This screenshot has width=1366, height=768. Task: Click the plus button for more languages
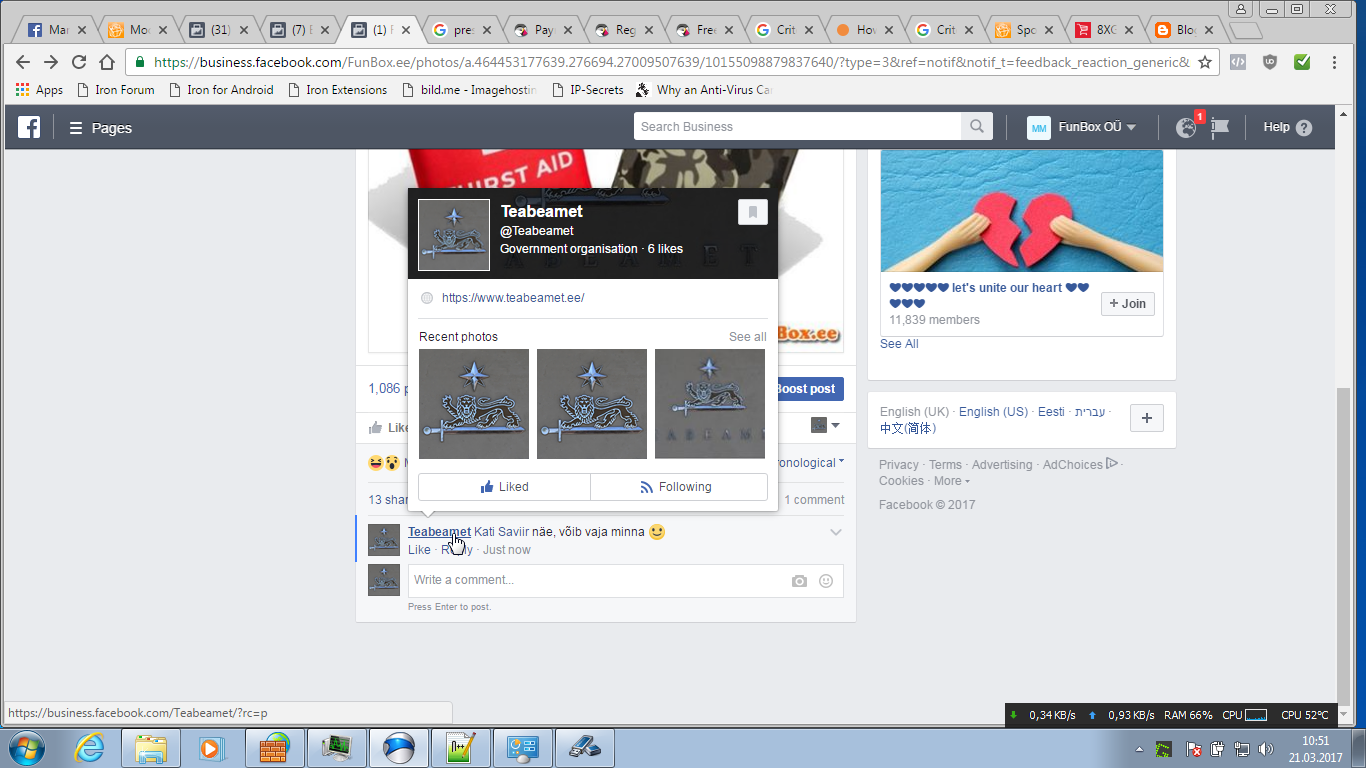[x=1146, y=419]
